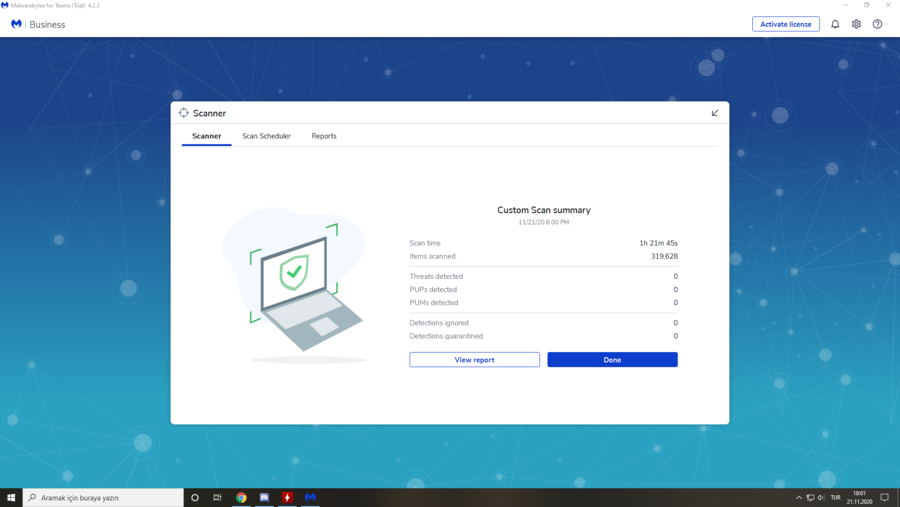Open settings gear in Malwarebytes header

click(856, 24)
